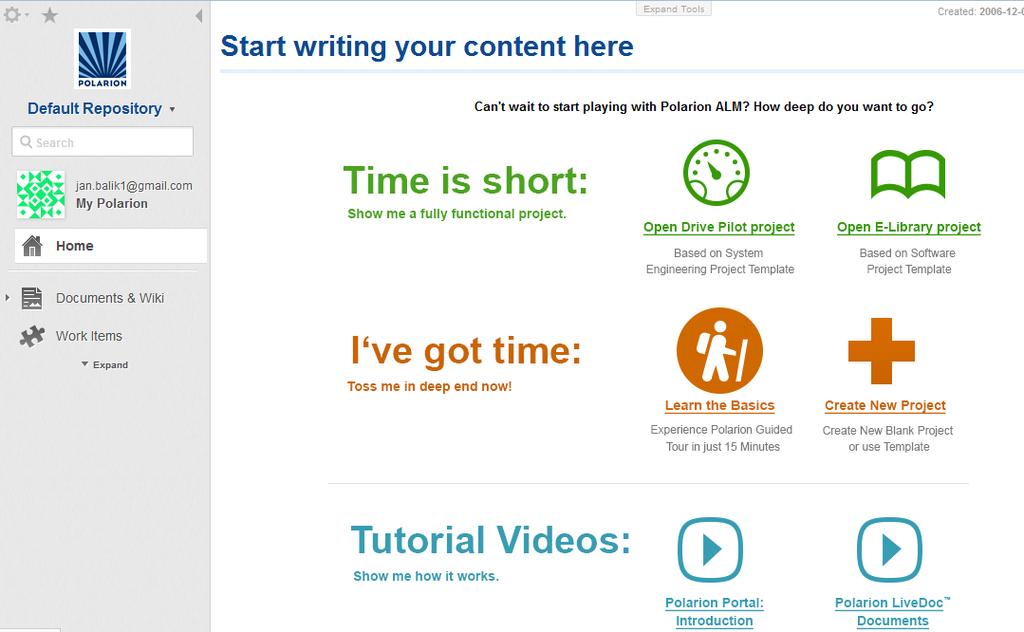This screenshot has width=1024, height=632.
Task: Click 'Based on System Engineering Project Template' text
Action: (x=720, y=261)
